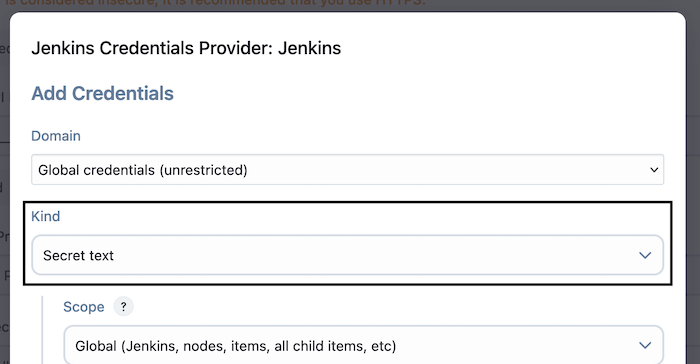Viewport: 700px width, 364px height.
Task: Click the Jenkins Credentials Provider dialog title
Action: point(186,48)
